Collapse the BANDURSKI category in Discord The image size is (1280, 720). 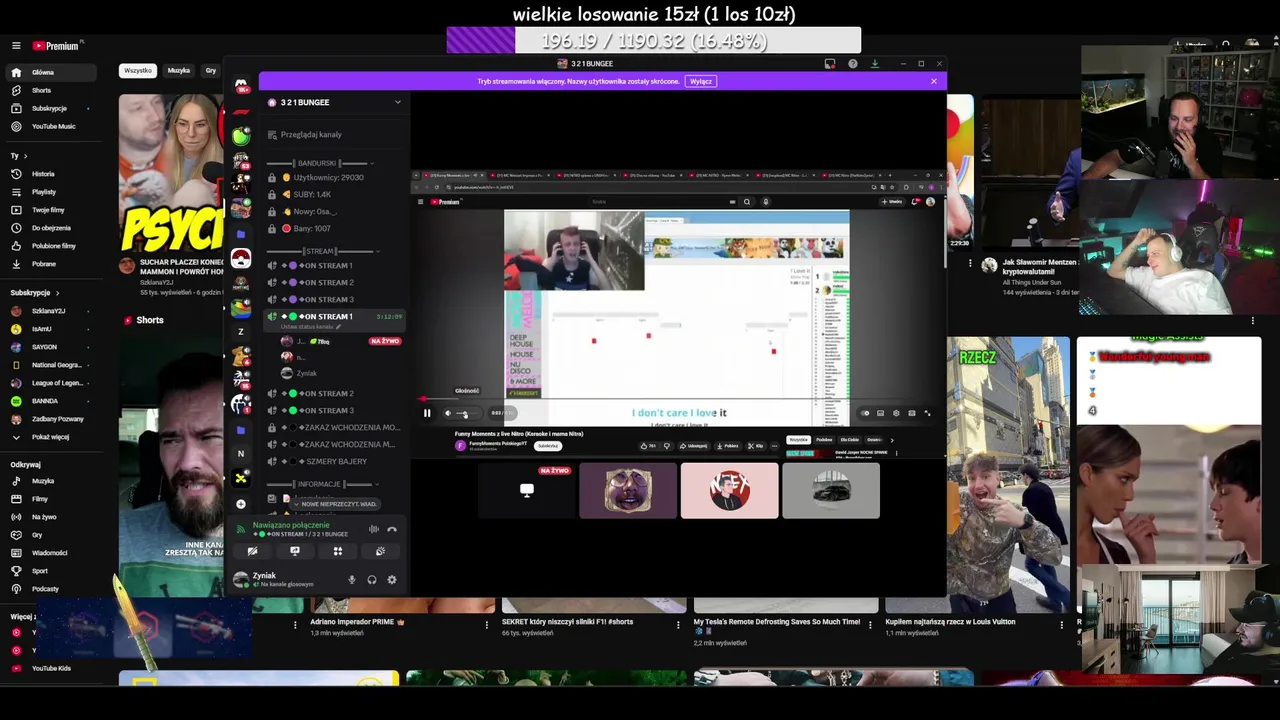(320, 163)
